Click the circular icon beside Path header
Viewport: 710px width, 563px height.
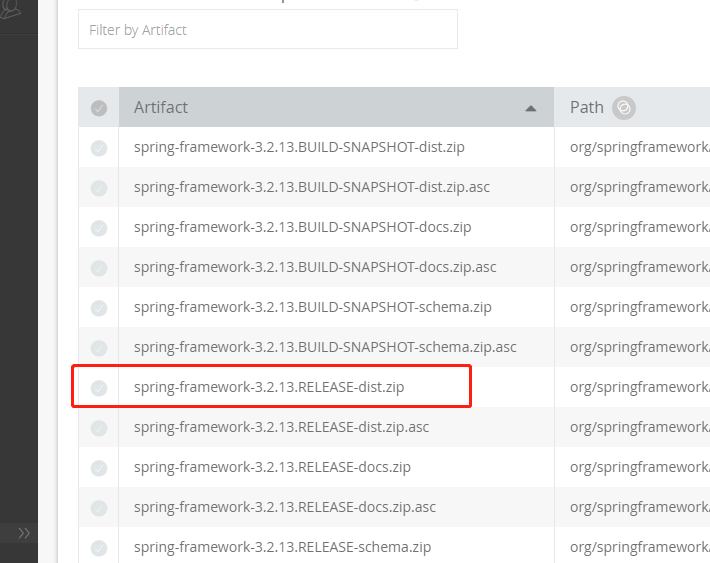(624, 108)
